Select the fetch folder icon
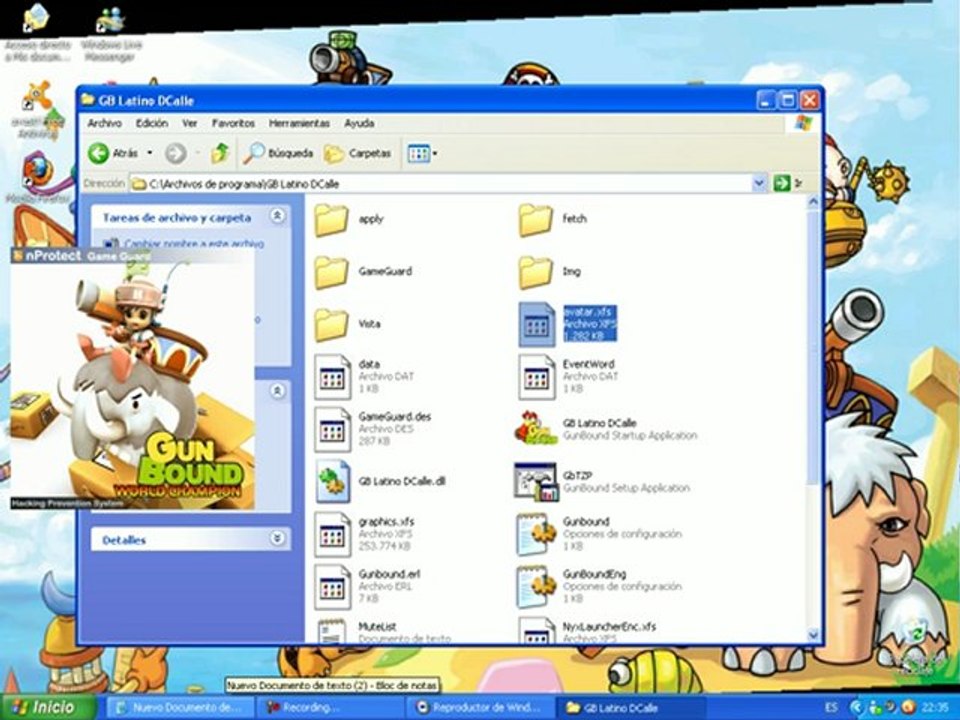 (535, 220)
